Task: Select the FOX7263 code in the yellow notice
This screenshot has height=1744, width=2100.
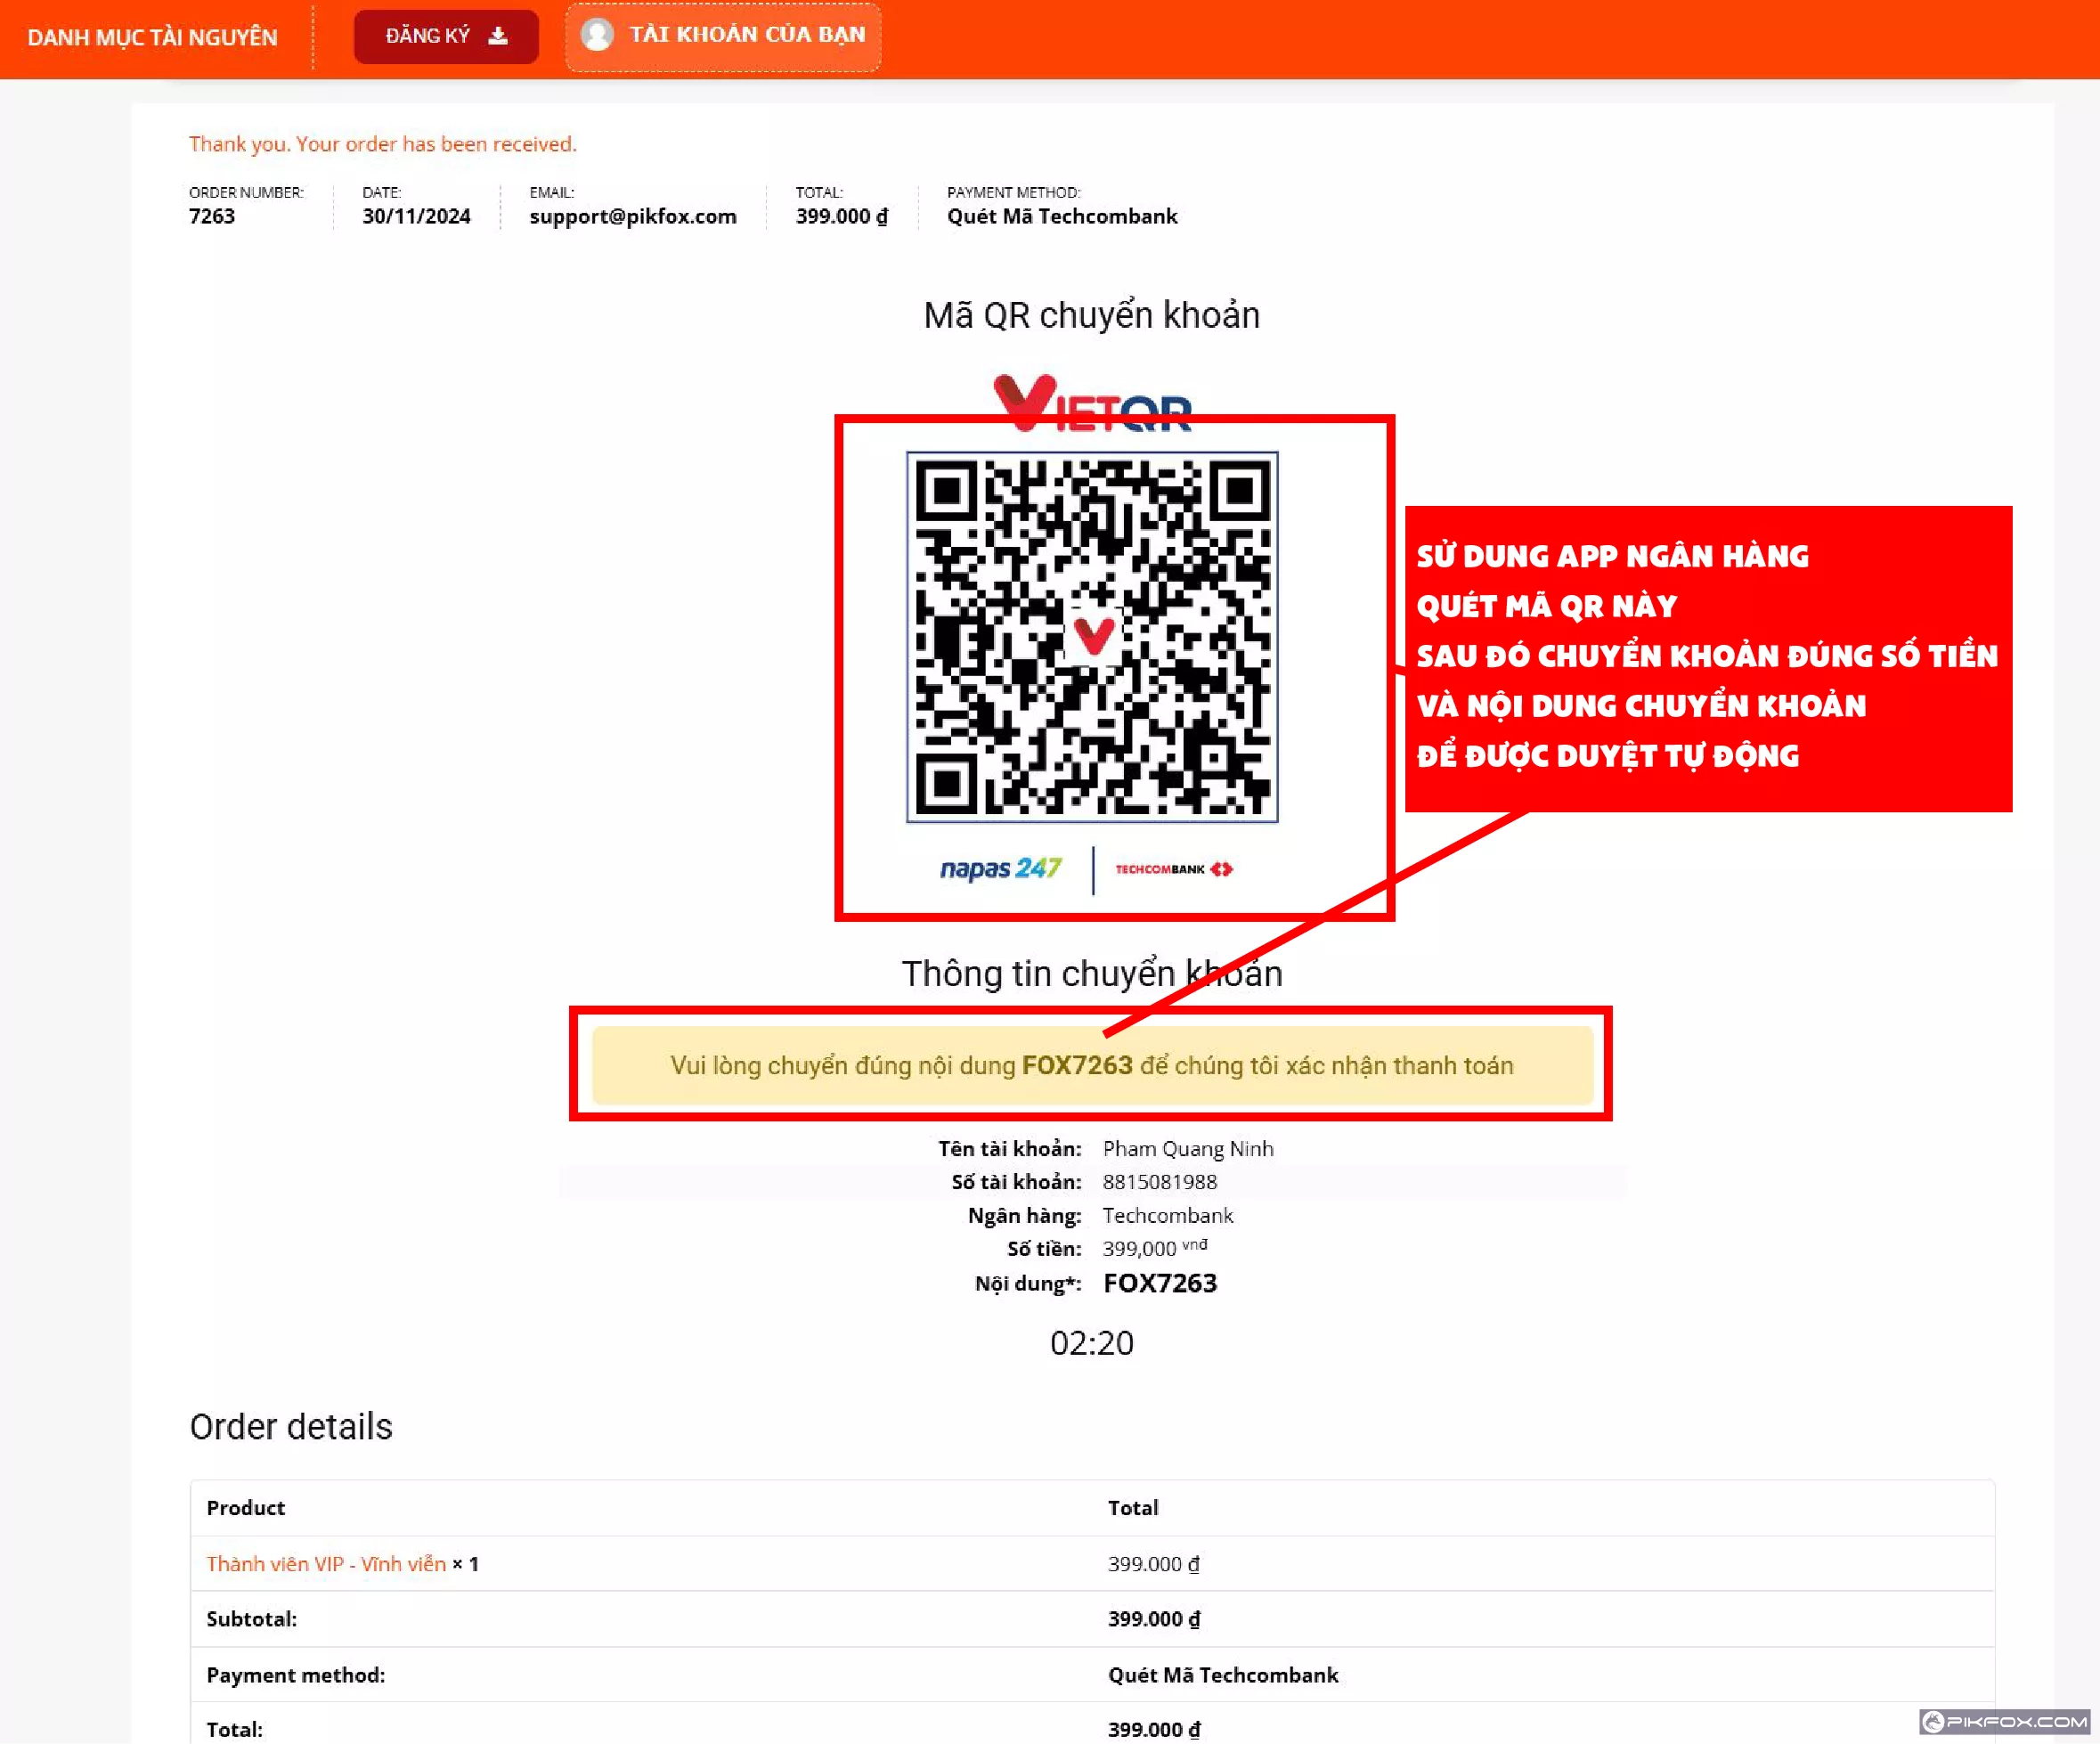Action: click(x=1077, y=1066)
